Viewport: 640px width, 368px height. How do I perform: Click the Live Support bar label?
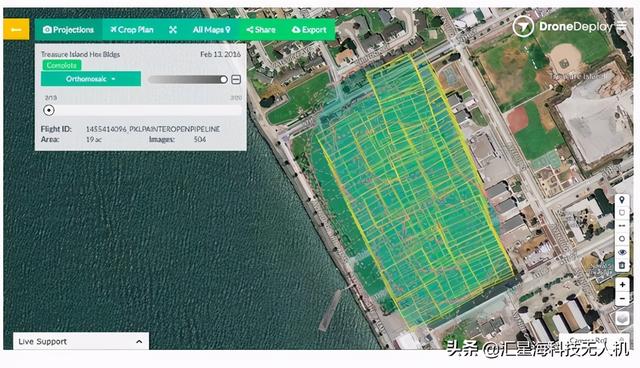click(x=42, y=341)
